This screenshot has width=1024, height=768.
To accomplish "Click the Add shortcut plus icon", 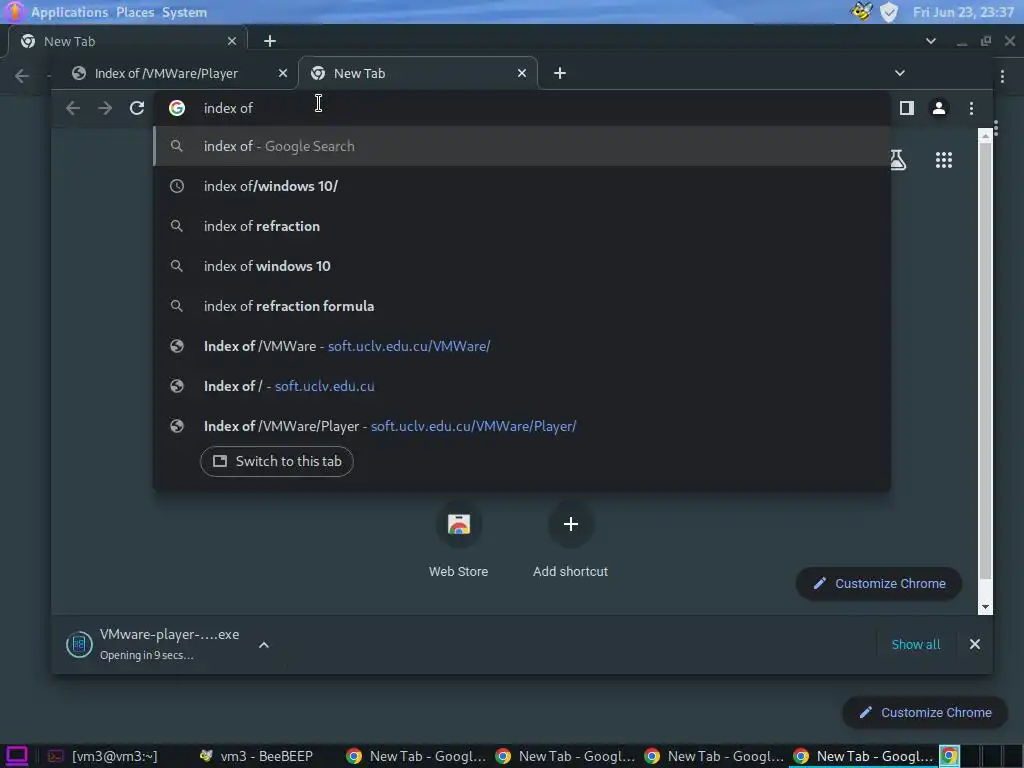I will pos(570,524).
